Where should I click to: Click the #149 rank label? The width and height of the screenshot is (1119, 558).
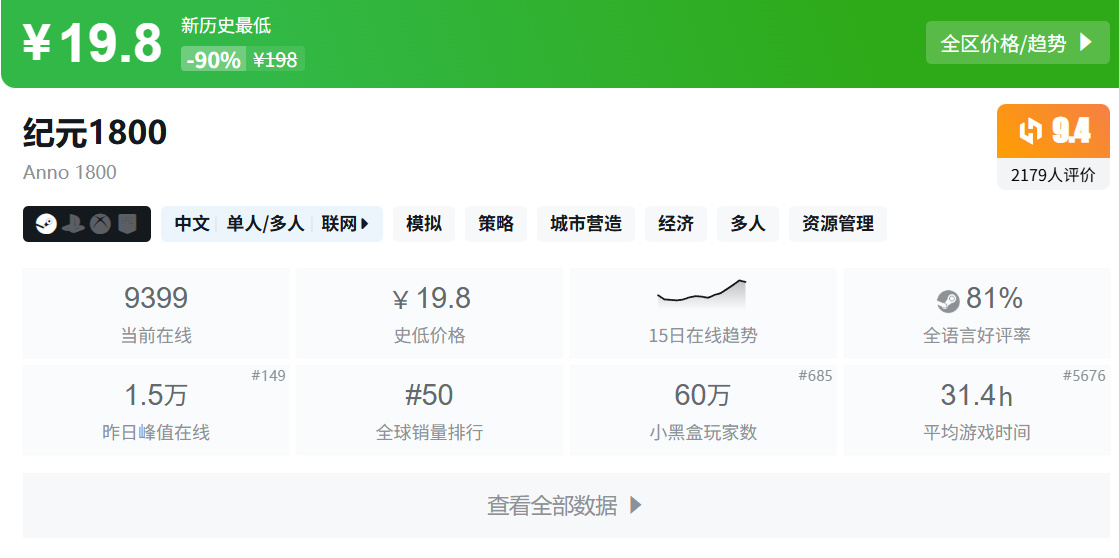[x=268, y=376]
